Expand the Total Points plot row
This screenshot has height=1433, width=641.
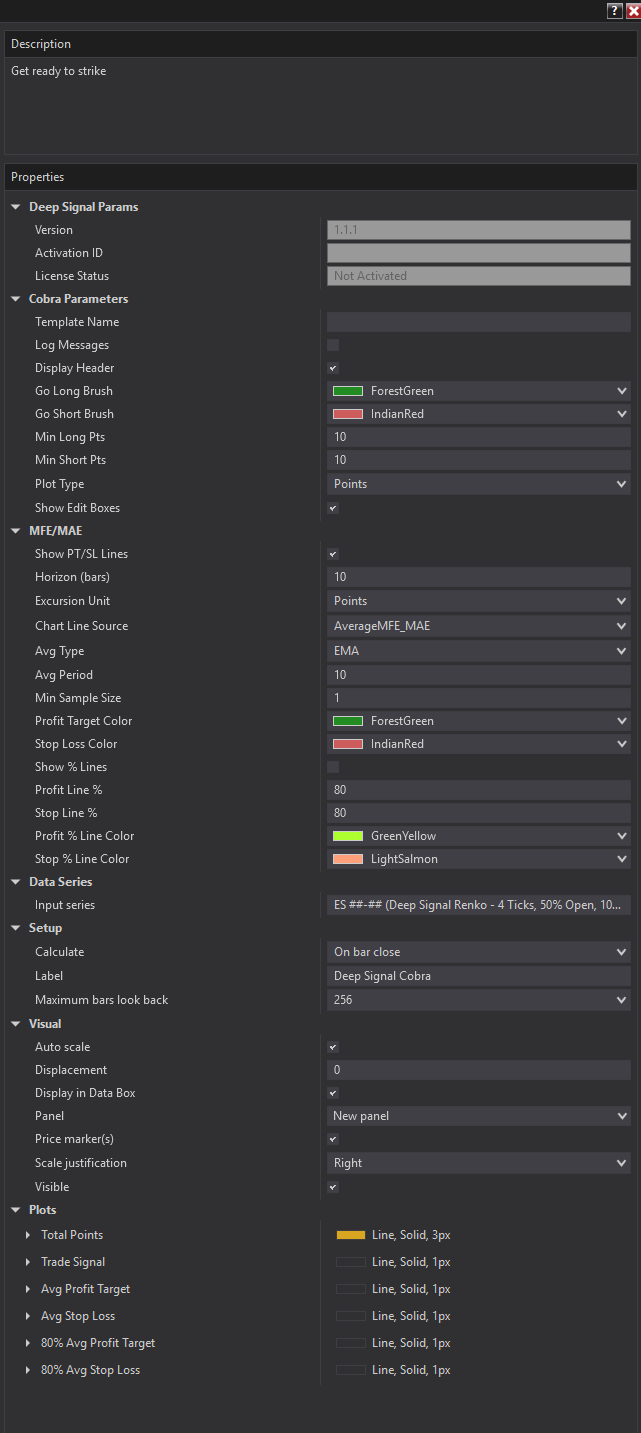pyautogui.click(x=28, y=1235)
